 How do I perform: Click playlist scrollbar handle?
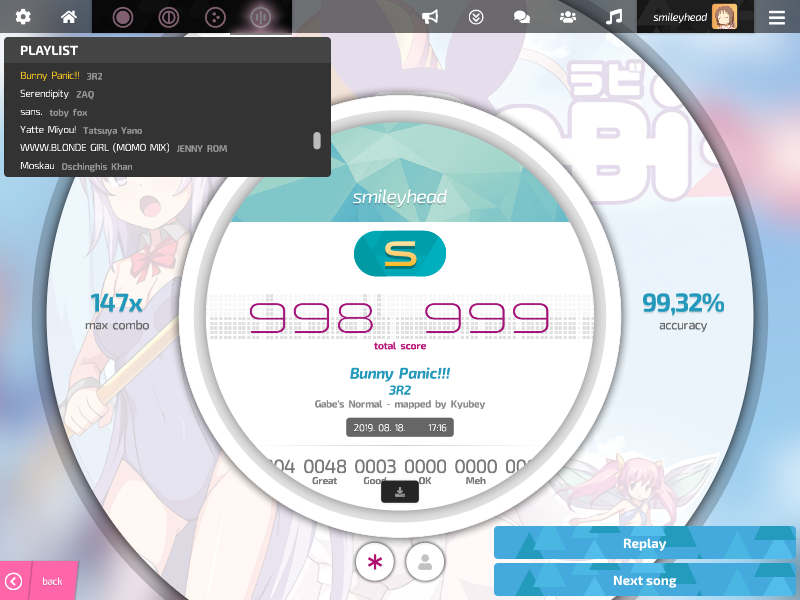pos(317,141)
